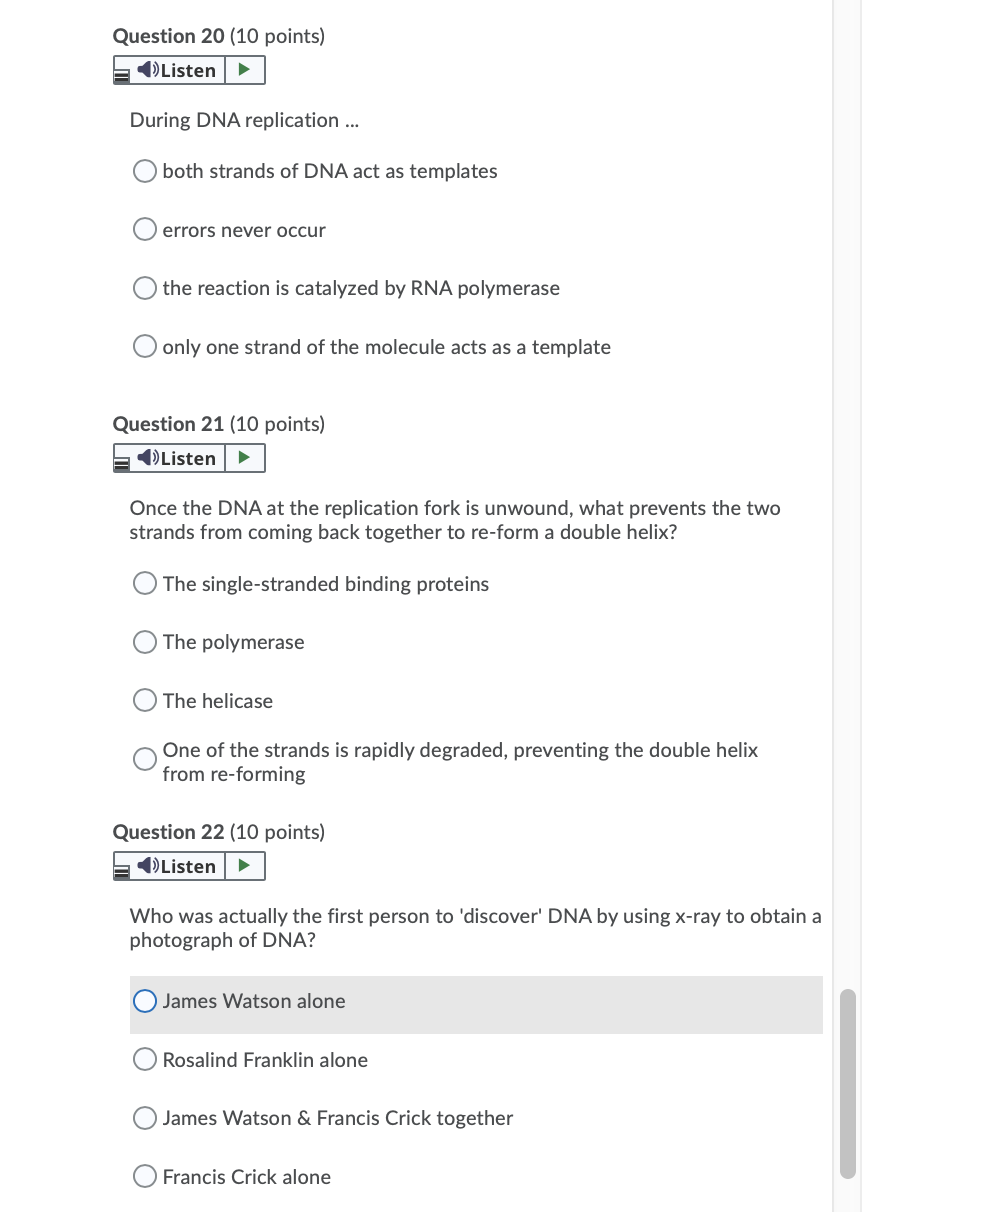The image size is (1000, 1212).
Task: Select 'both strands of DNA act as templates'
Action: point(144,171)
